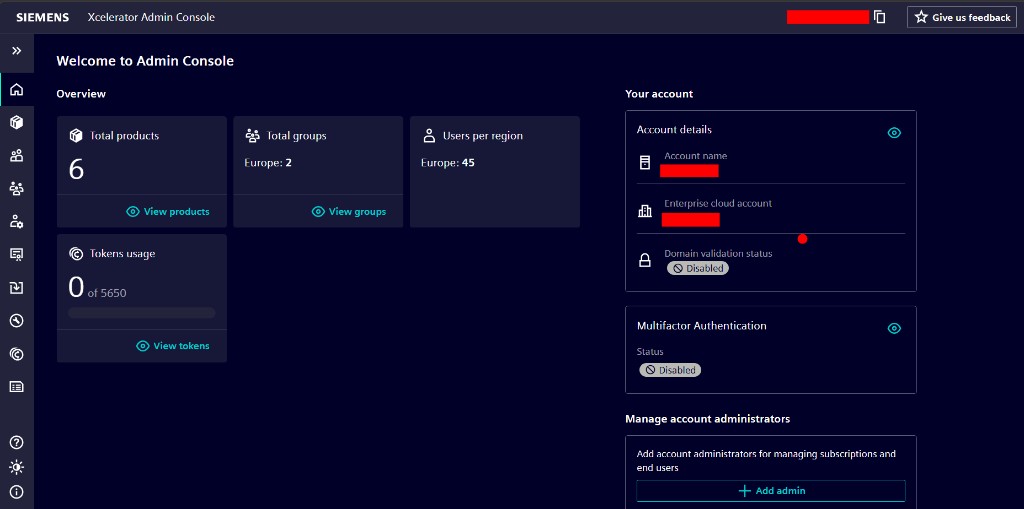Open the View groups link
The image size is (1024, 509).
click(349, 212)
